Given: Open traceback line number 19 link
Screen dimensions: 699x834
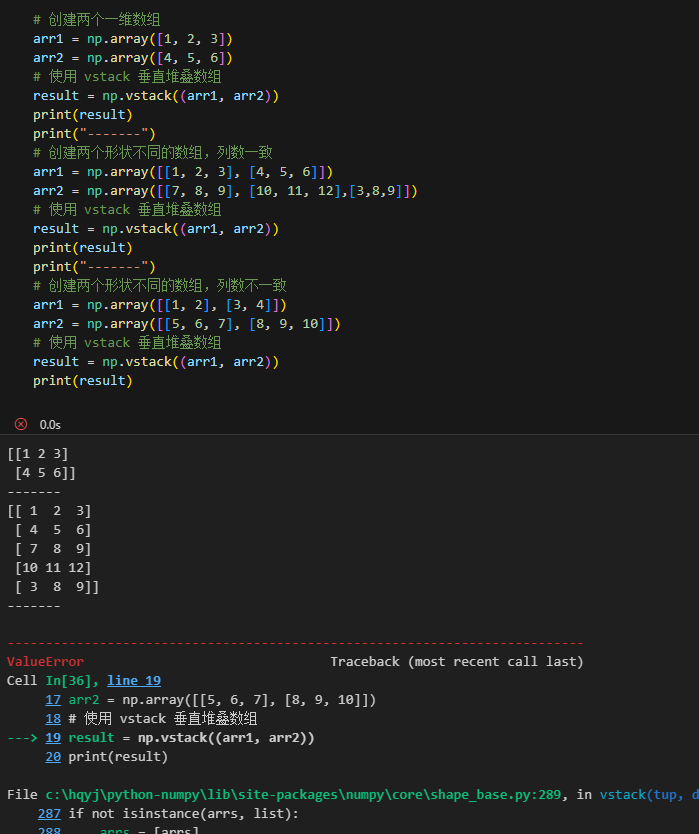Looking at the screenshot, I should pos(53,738).
